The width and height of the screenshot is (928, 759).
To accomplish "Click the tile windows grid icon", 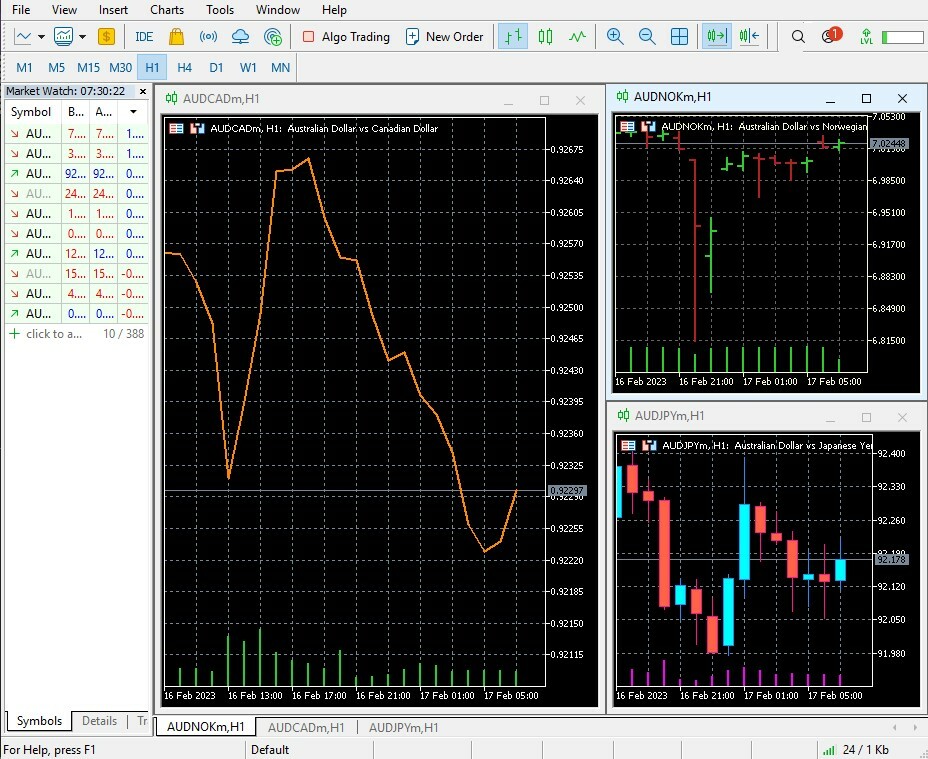I will pos(679,37).
